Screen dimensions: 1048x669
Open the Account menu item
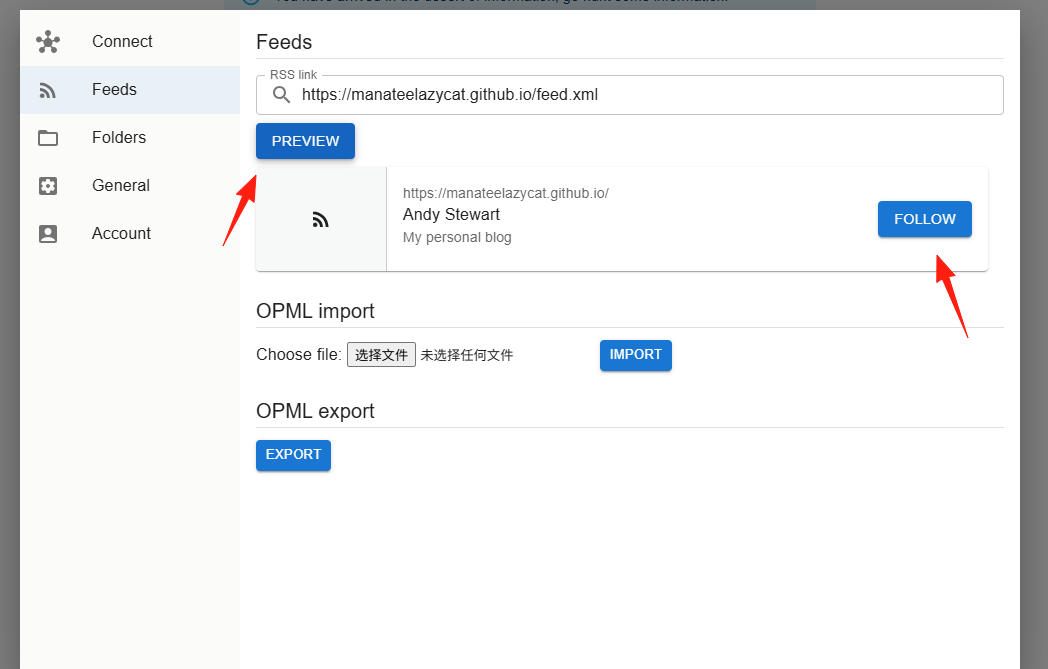click(130, 234)
